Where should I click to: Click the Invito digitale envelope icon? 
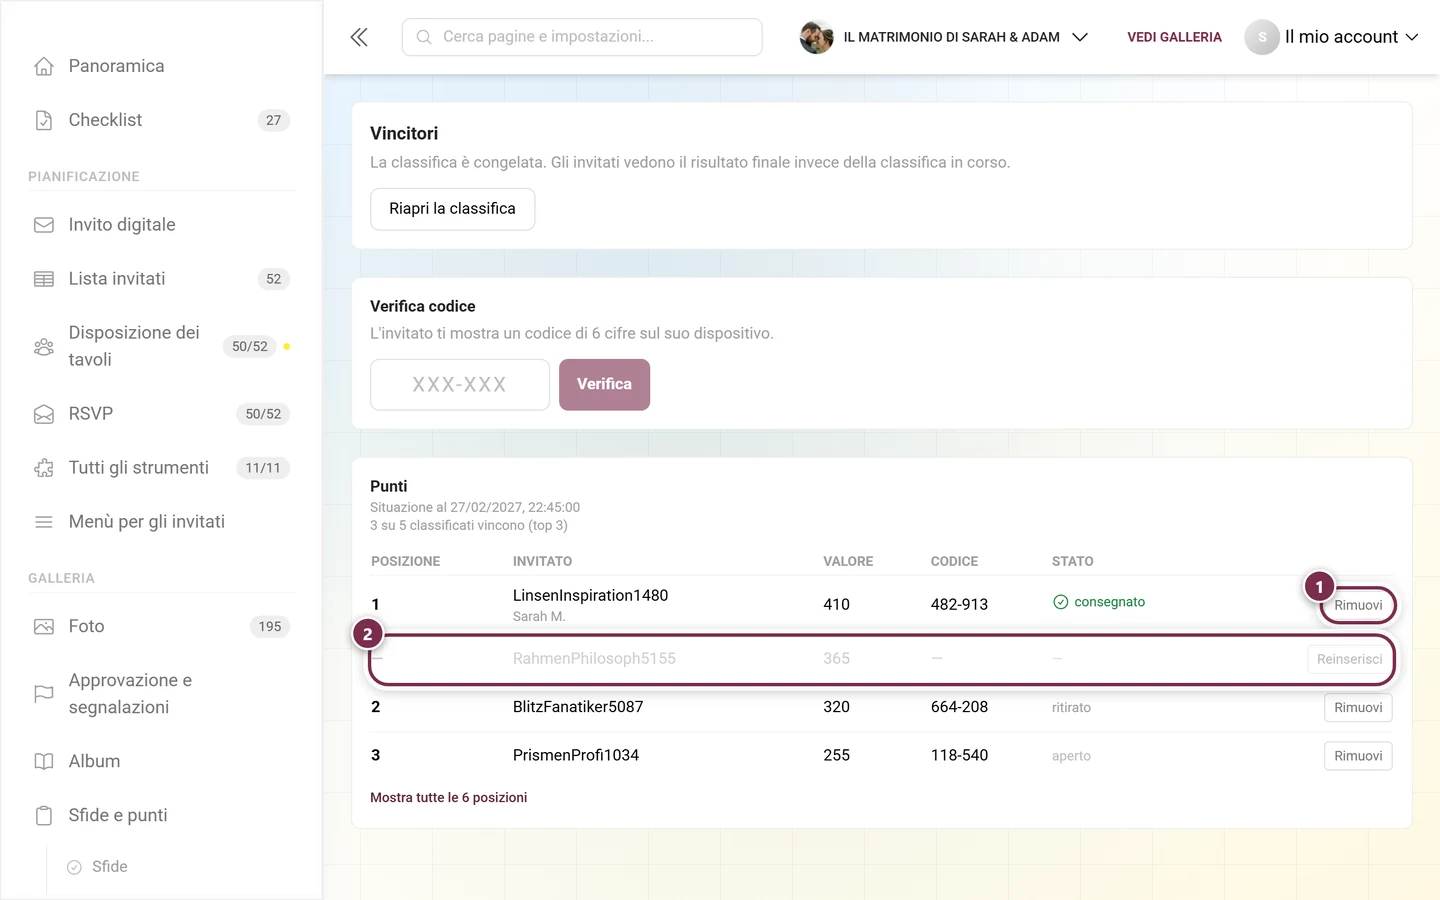point(44,225)
